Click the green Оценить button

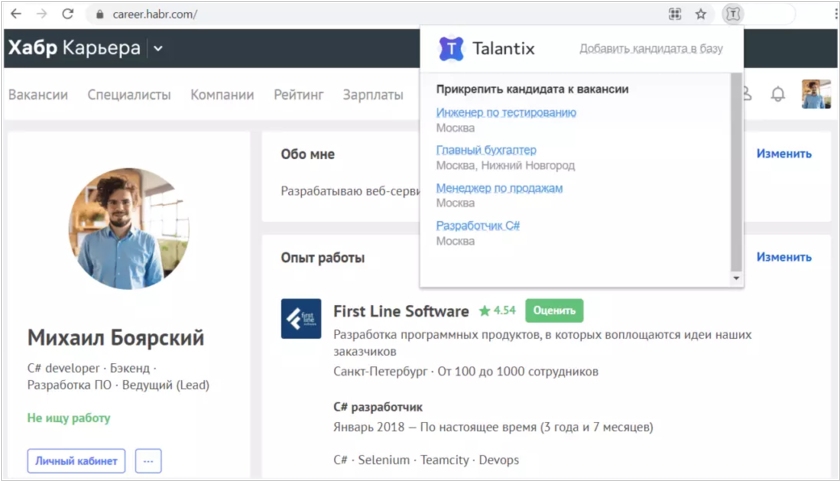click(x=554, y=311)
